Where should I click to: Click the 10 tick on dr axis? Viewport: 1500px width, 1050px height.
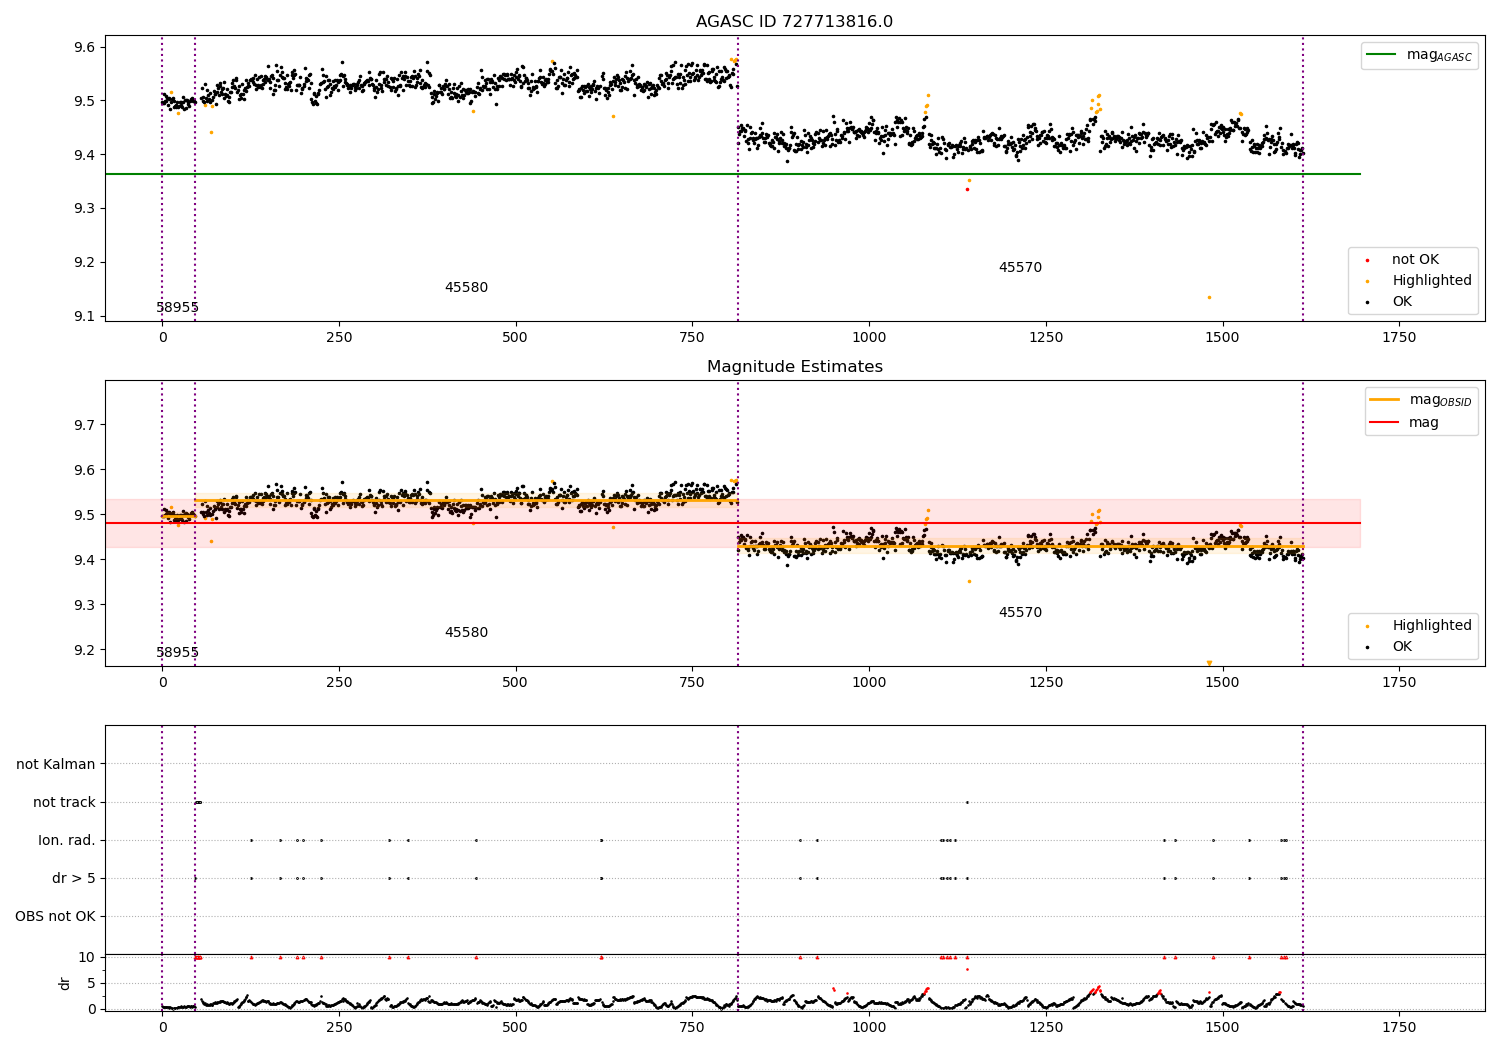click(x=87, y=957)
